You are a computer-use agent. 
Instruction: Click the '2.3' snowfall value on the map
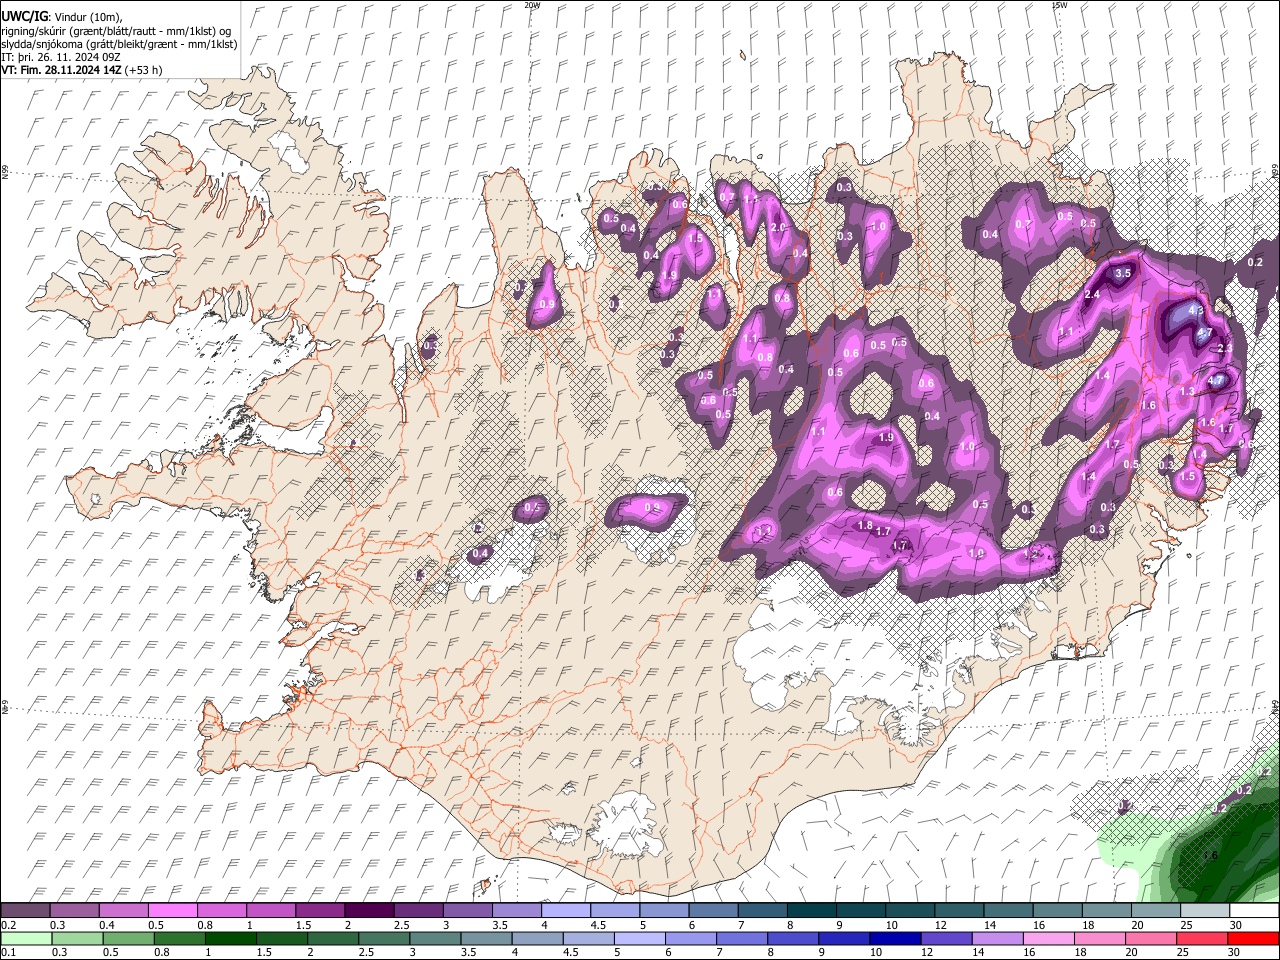click(x=1225, y=348)
